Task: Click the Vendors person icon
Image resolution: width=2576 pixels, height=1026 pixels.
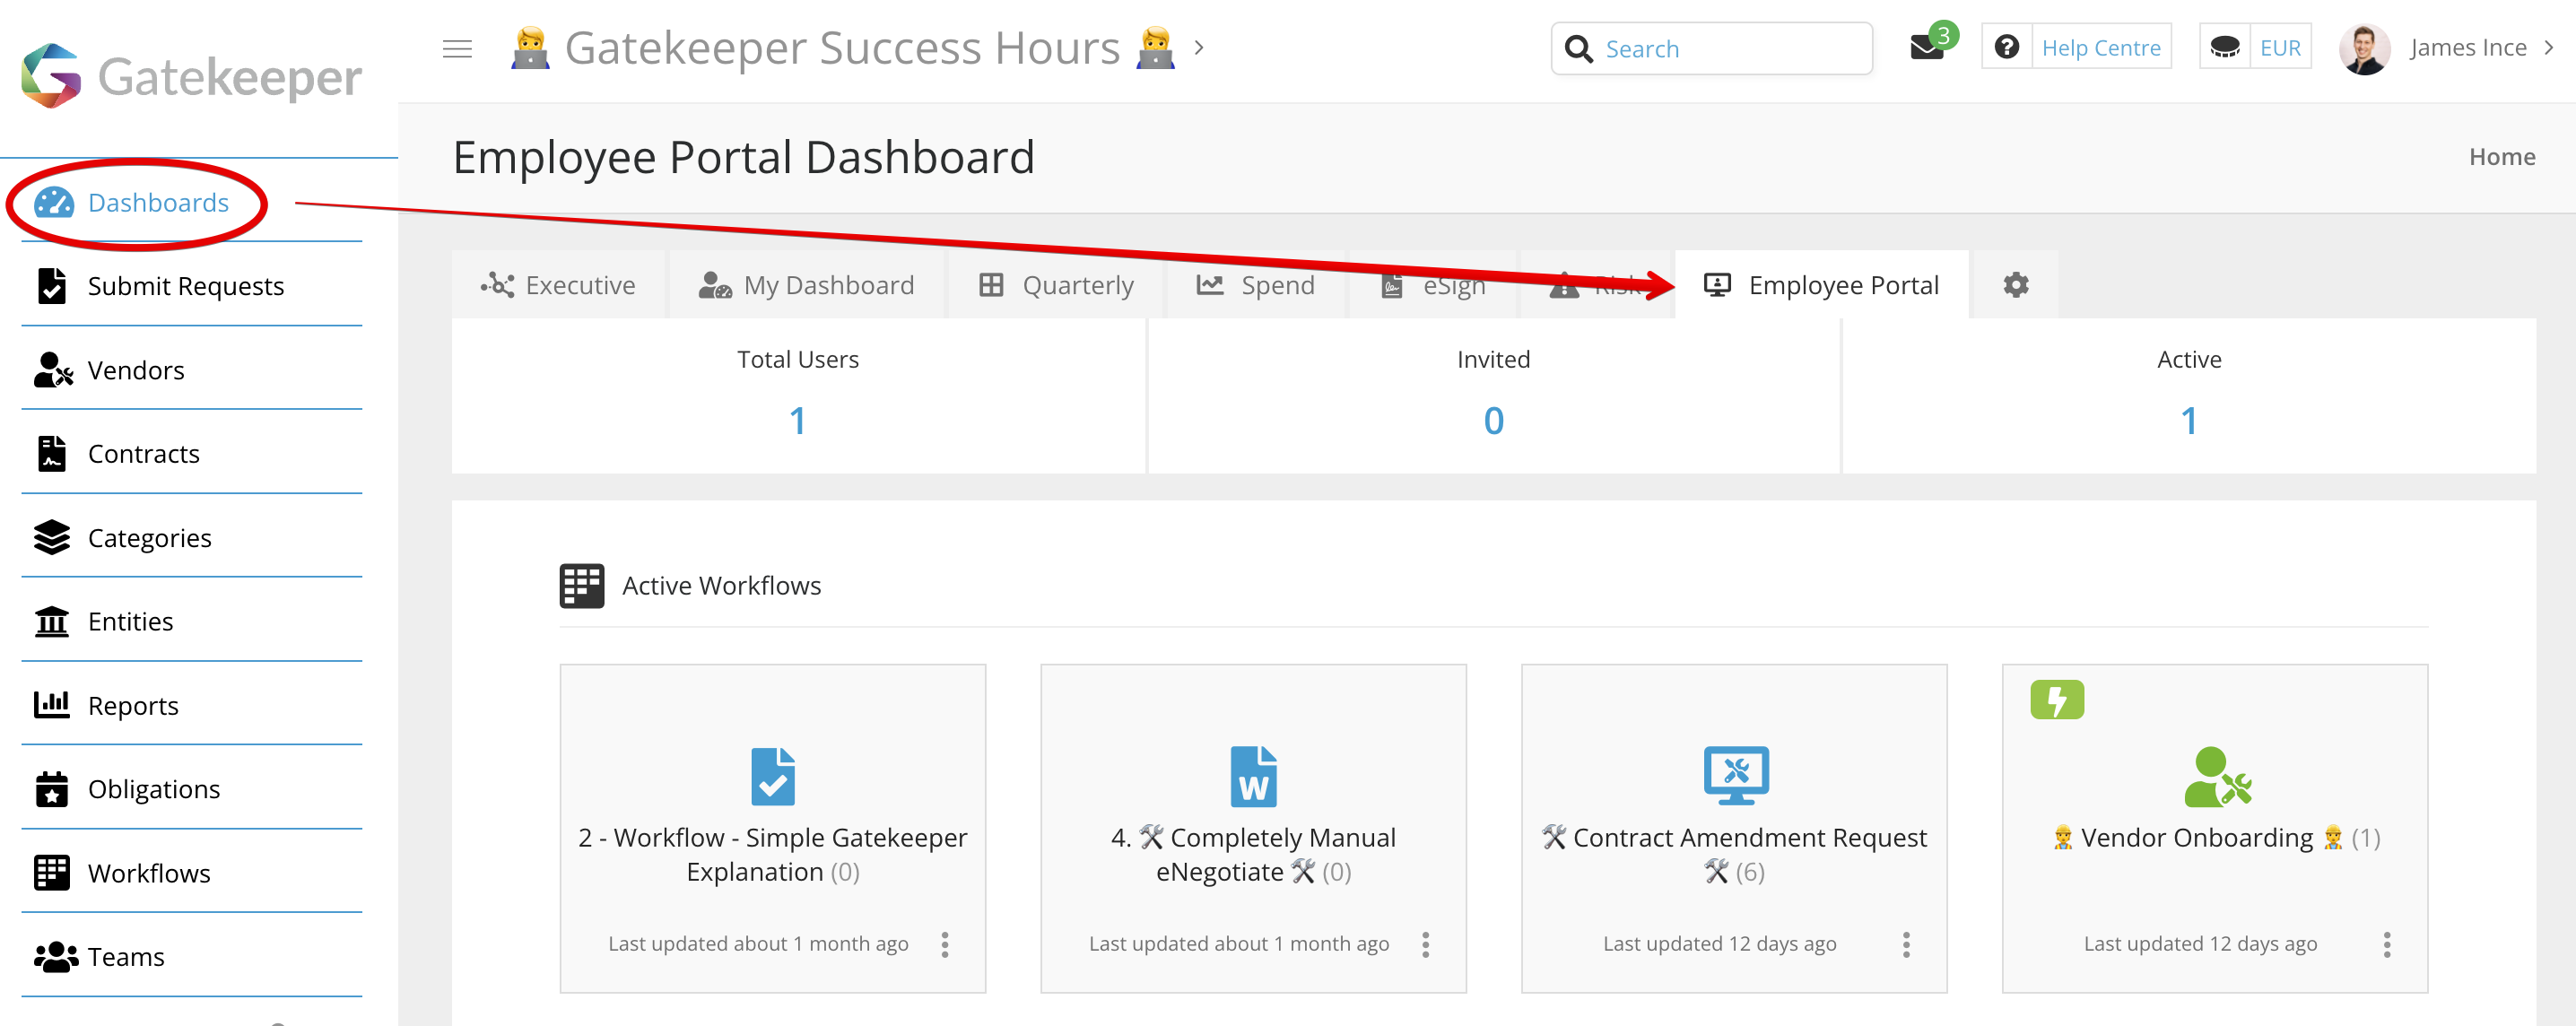Action: pos(53,370)
